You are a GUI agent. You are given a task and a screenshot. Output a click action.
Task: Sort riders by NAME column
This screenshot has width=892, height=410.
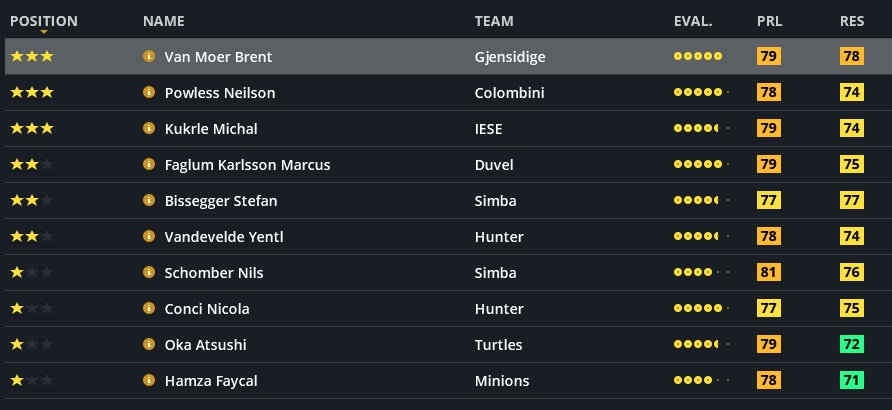[x=163, y=21]
